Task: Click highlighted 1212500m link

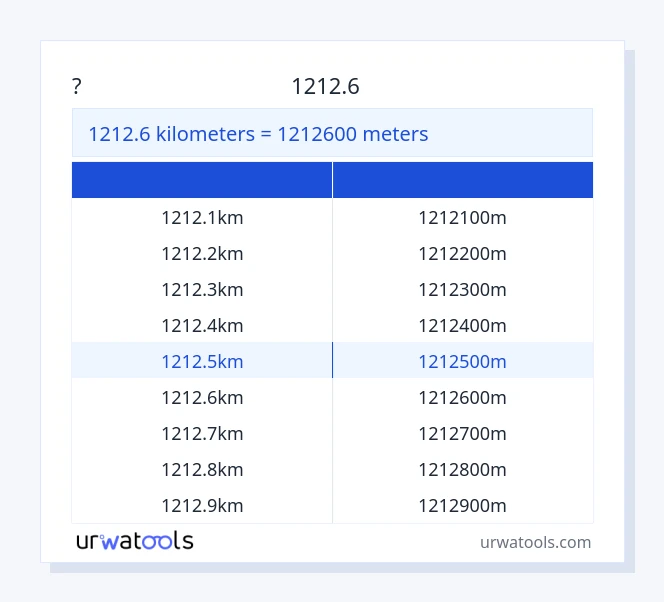Action: pyautogui.click(x=462, y=361)
